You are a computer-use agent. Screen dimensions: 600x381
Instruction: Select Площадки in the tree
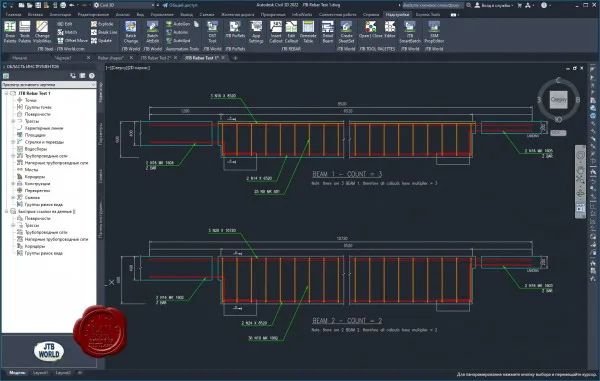[x=35, y=135]
